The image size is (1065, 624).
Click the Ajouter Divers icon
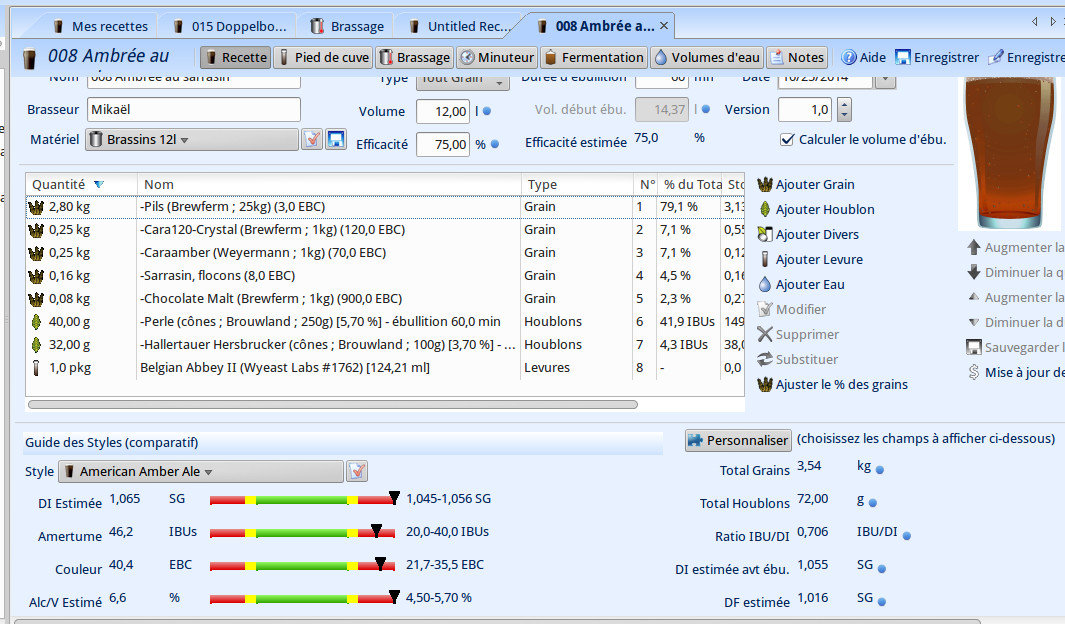point(765,234)
